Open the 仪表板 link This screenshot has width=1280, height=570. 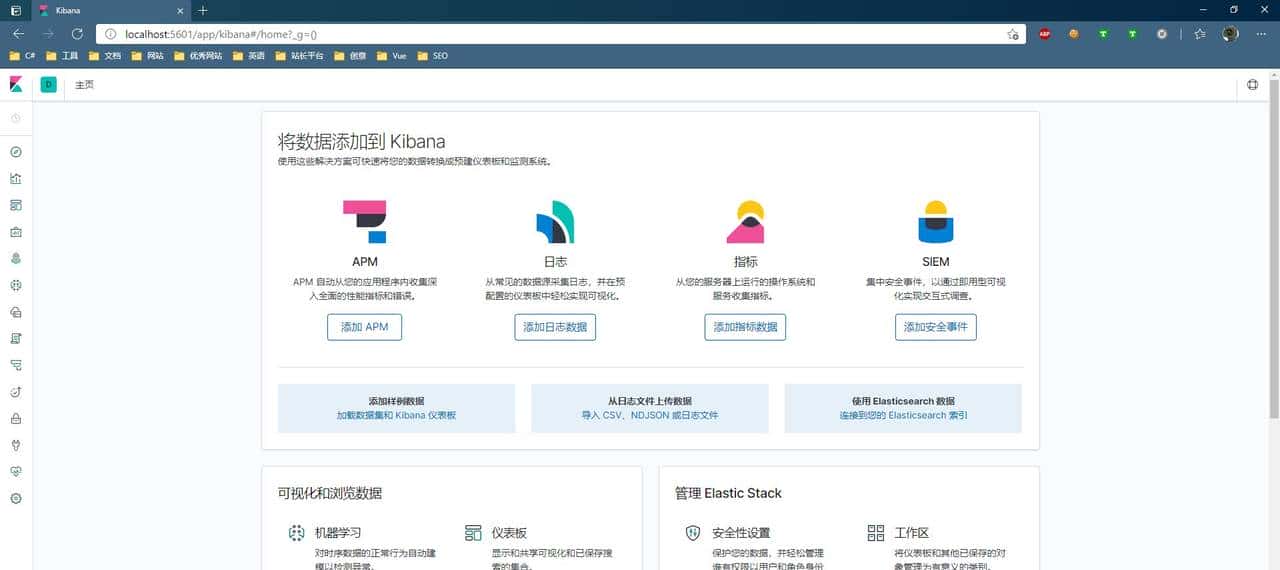pos(509,533)
